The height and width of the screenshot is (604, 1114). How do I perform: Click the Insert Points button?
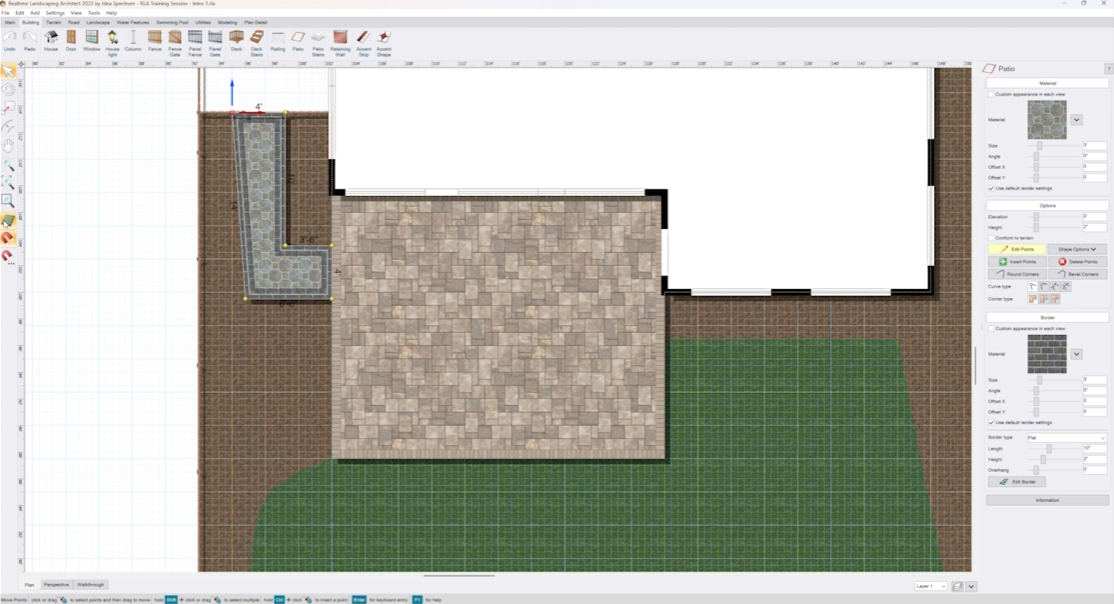click(x=1017, y=261)
